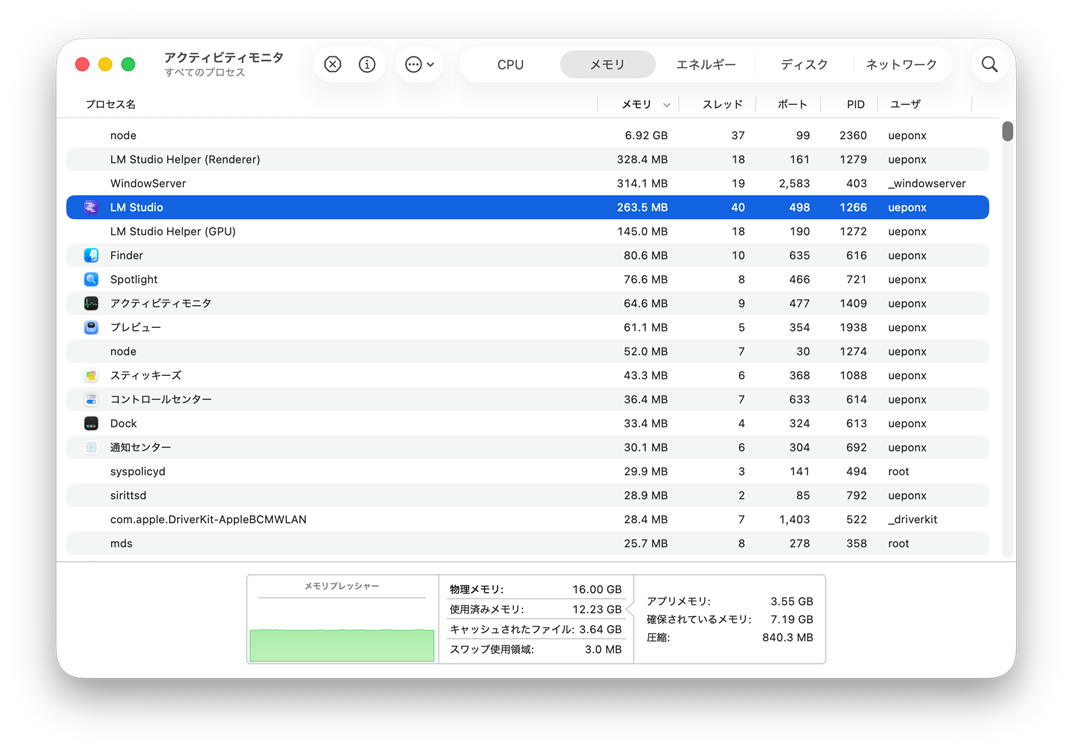Click the アプリメモリ 3.55 GB entry
The image size is (1072, 752).
point(729,601)
